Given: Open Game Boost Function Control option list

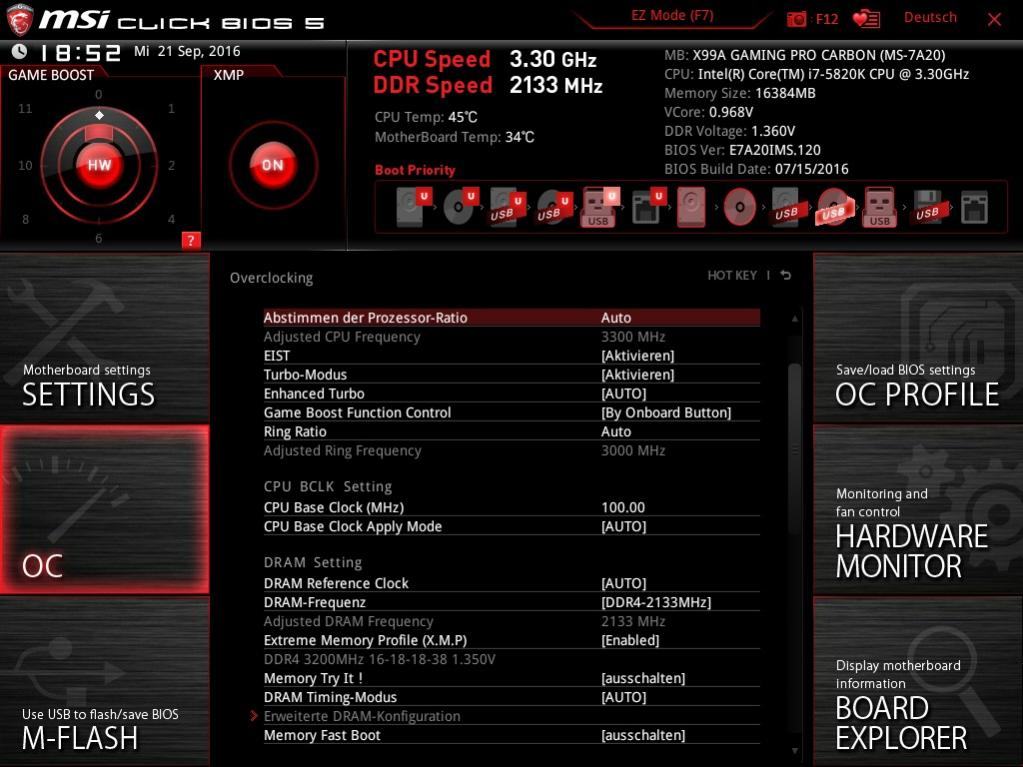Looking at the screenshot, I should coord(665,412).
